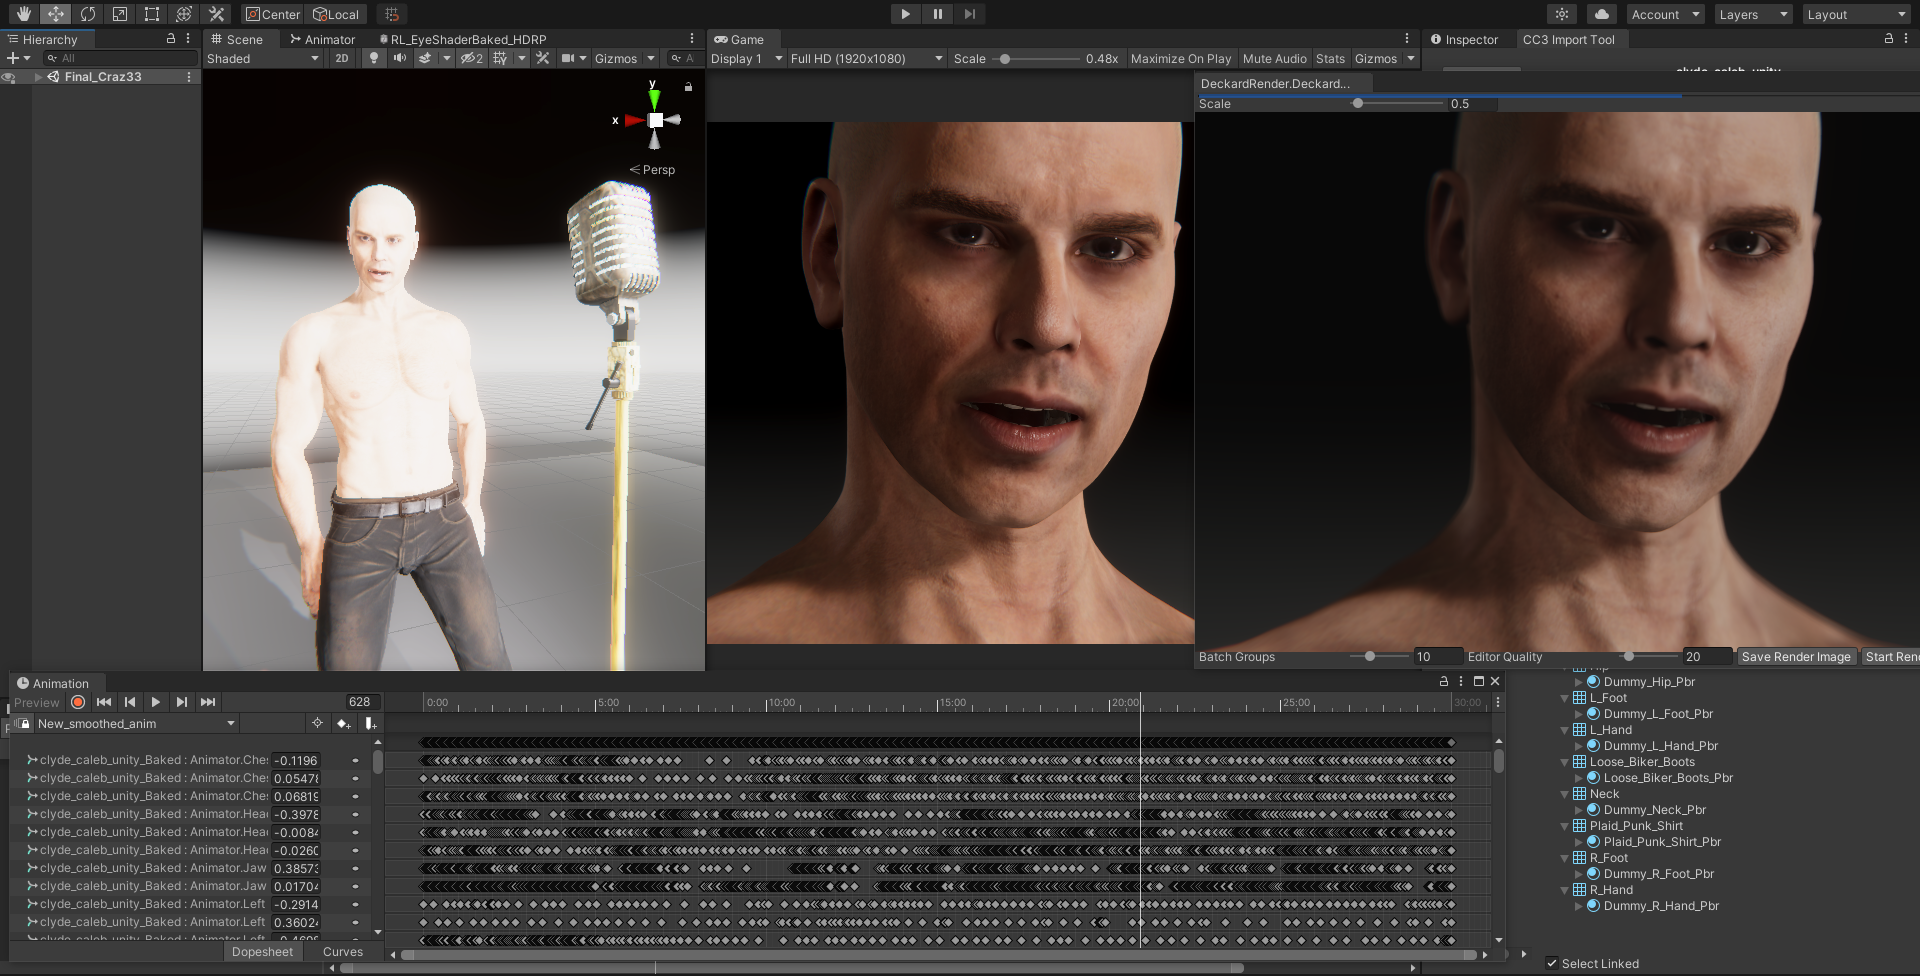Image resolution: width=1920 pixels, height=976 pixels.
Task: Play the animation clip
Action: (156, 702)
